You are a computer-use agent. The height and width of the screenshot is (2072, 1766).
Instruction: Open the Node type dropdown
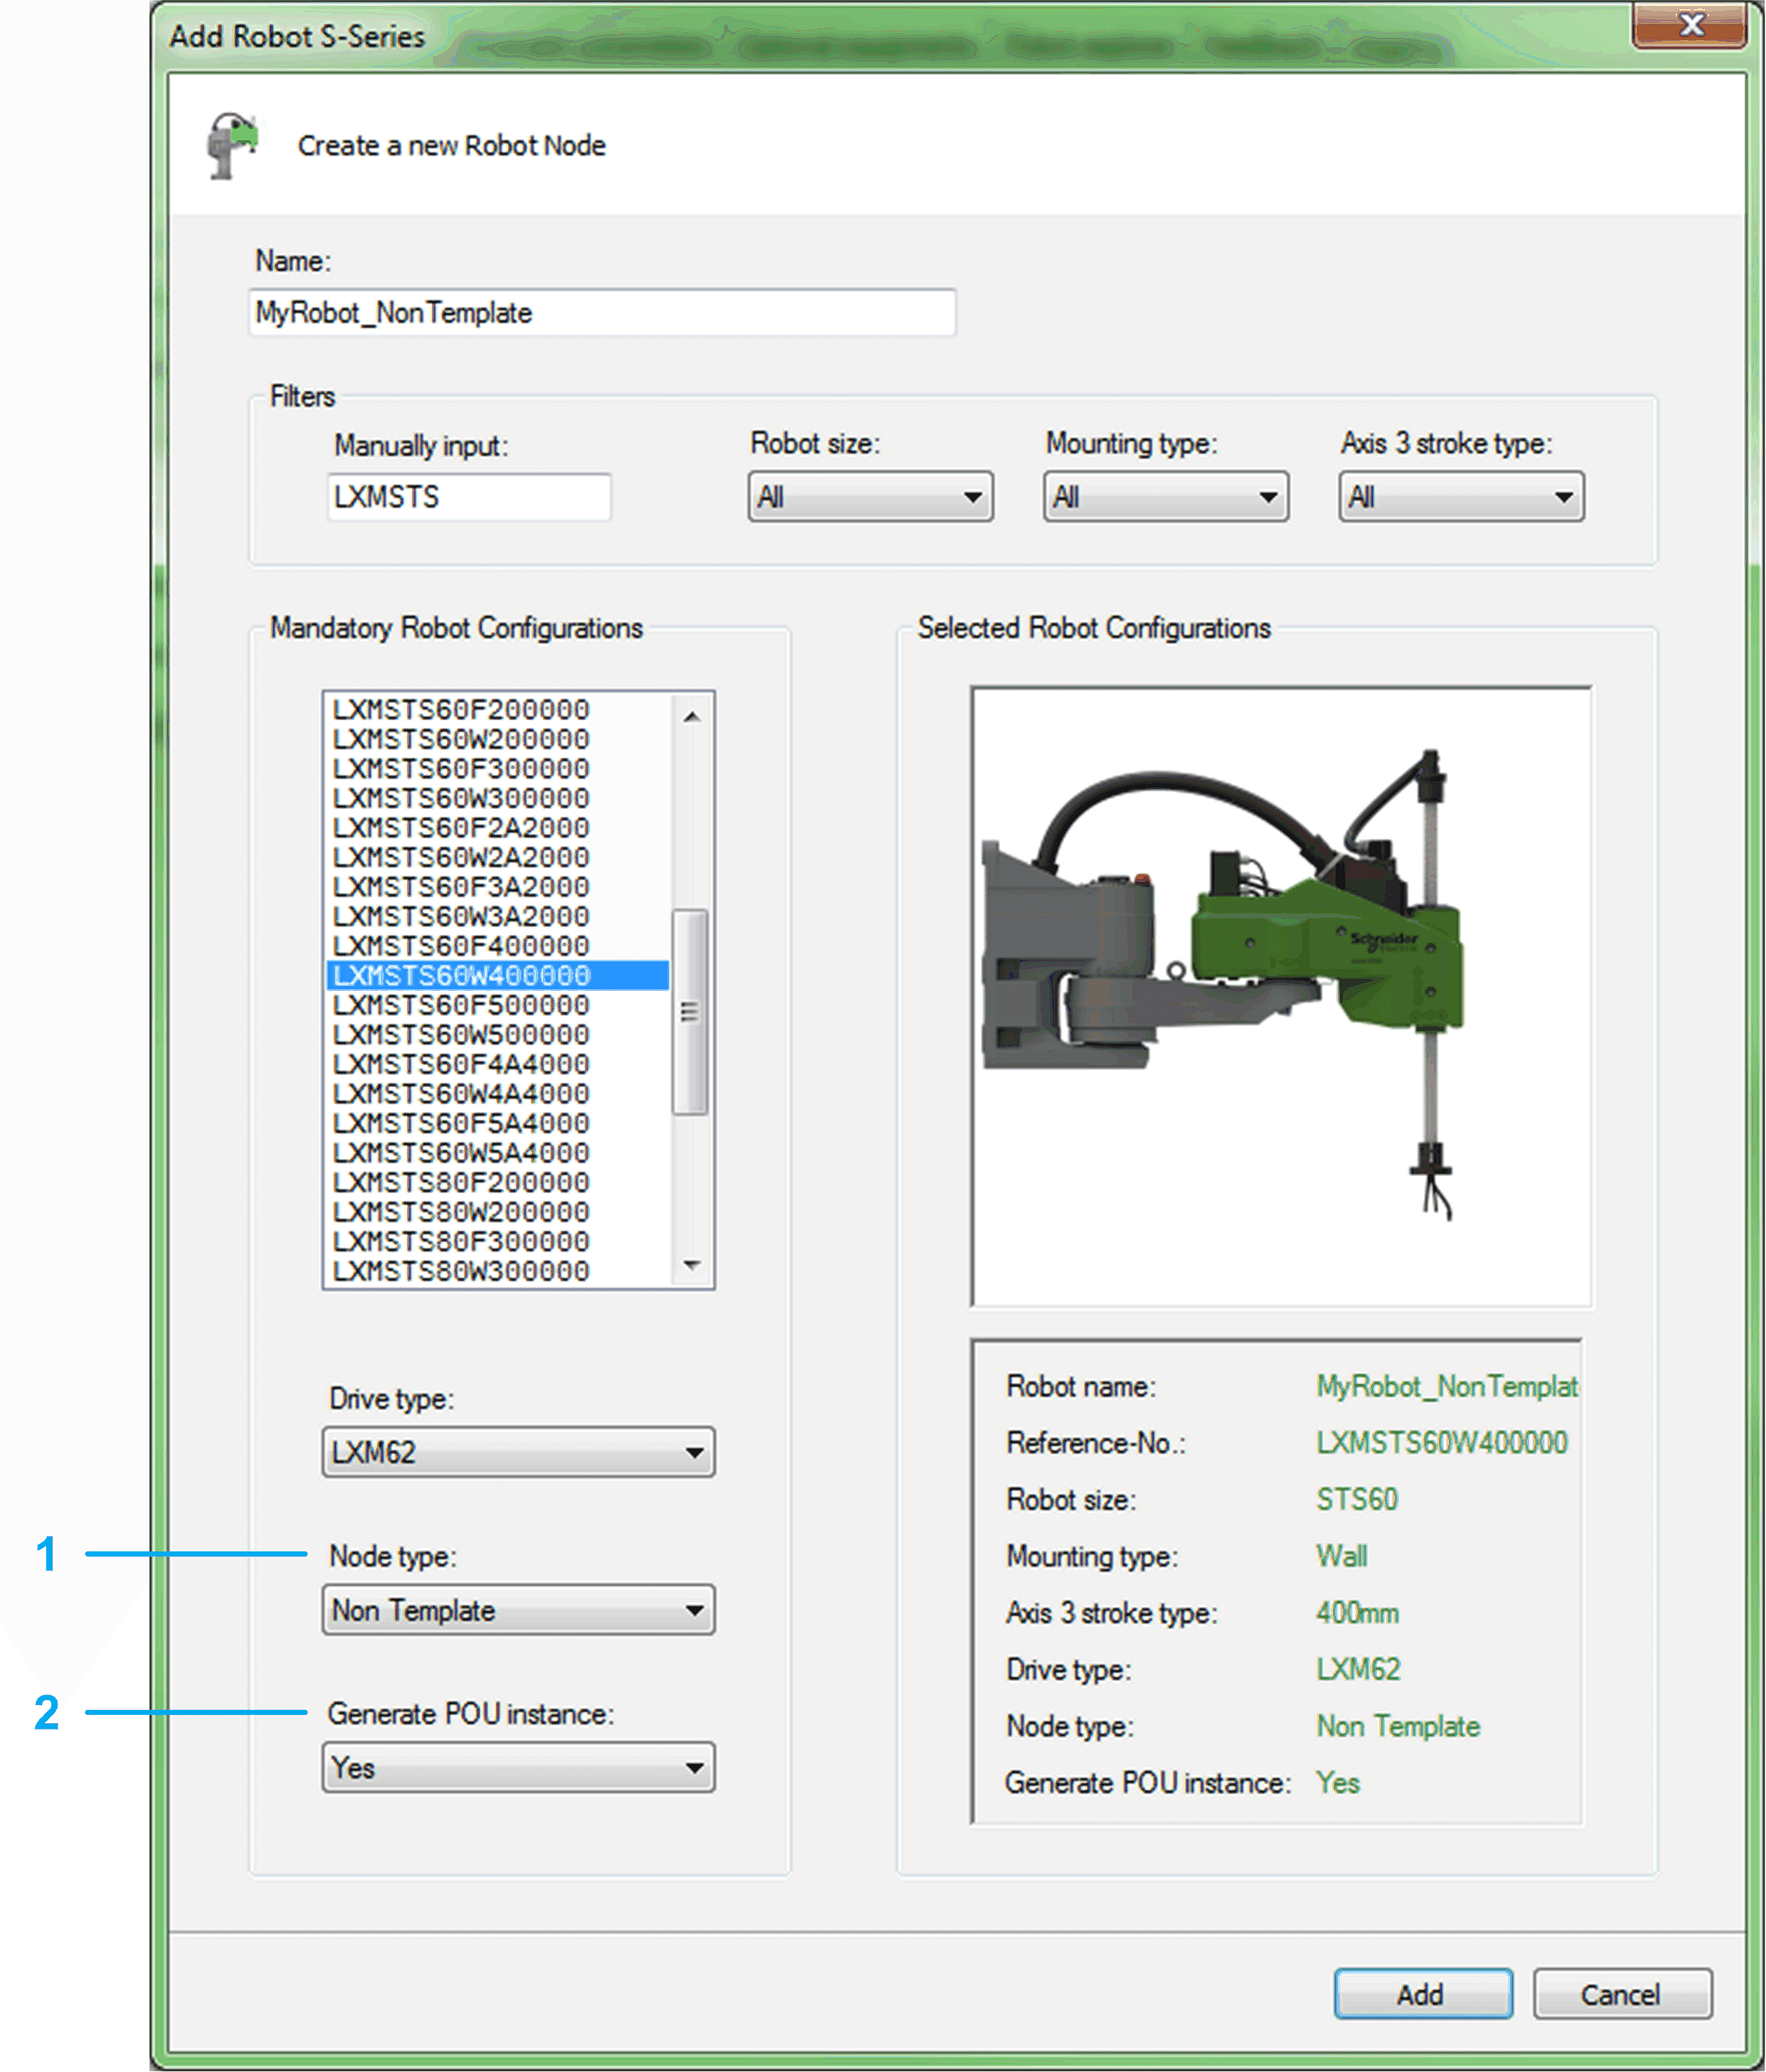point(518,1610)
